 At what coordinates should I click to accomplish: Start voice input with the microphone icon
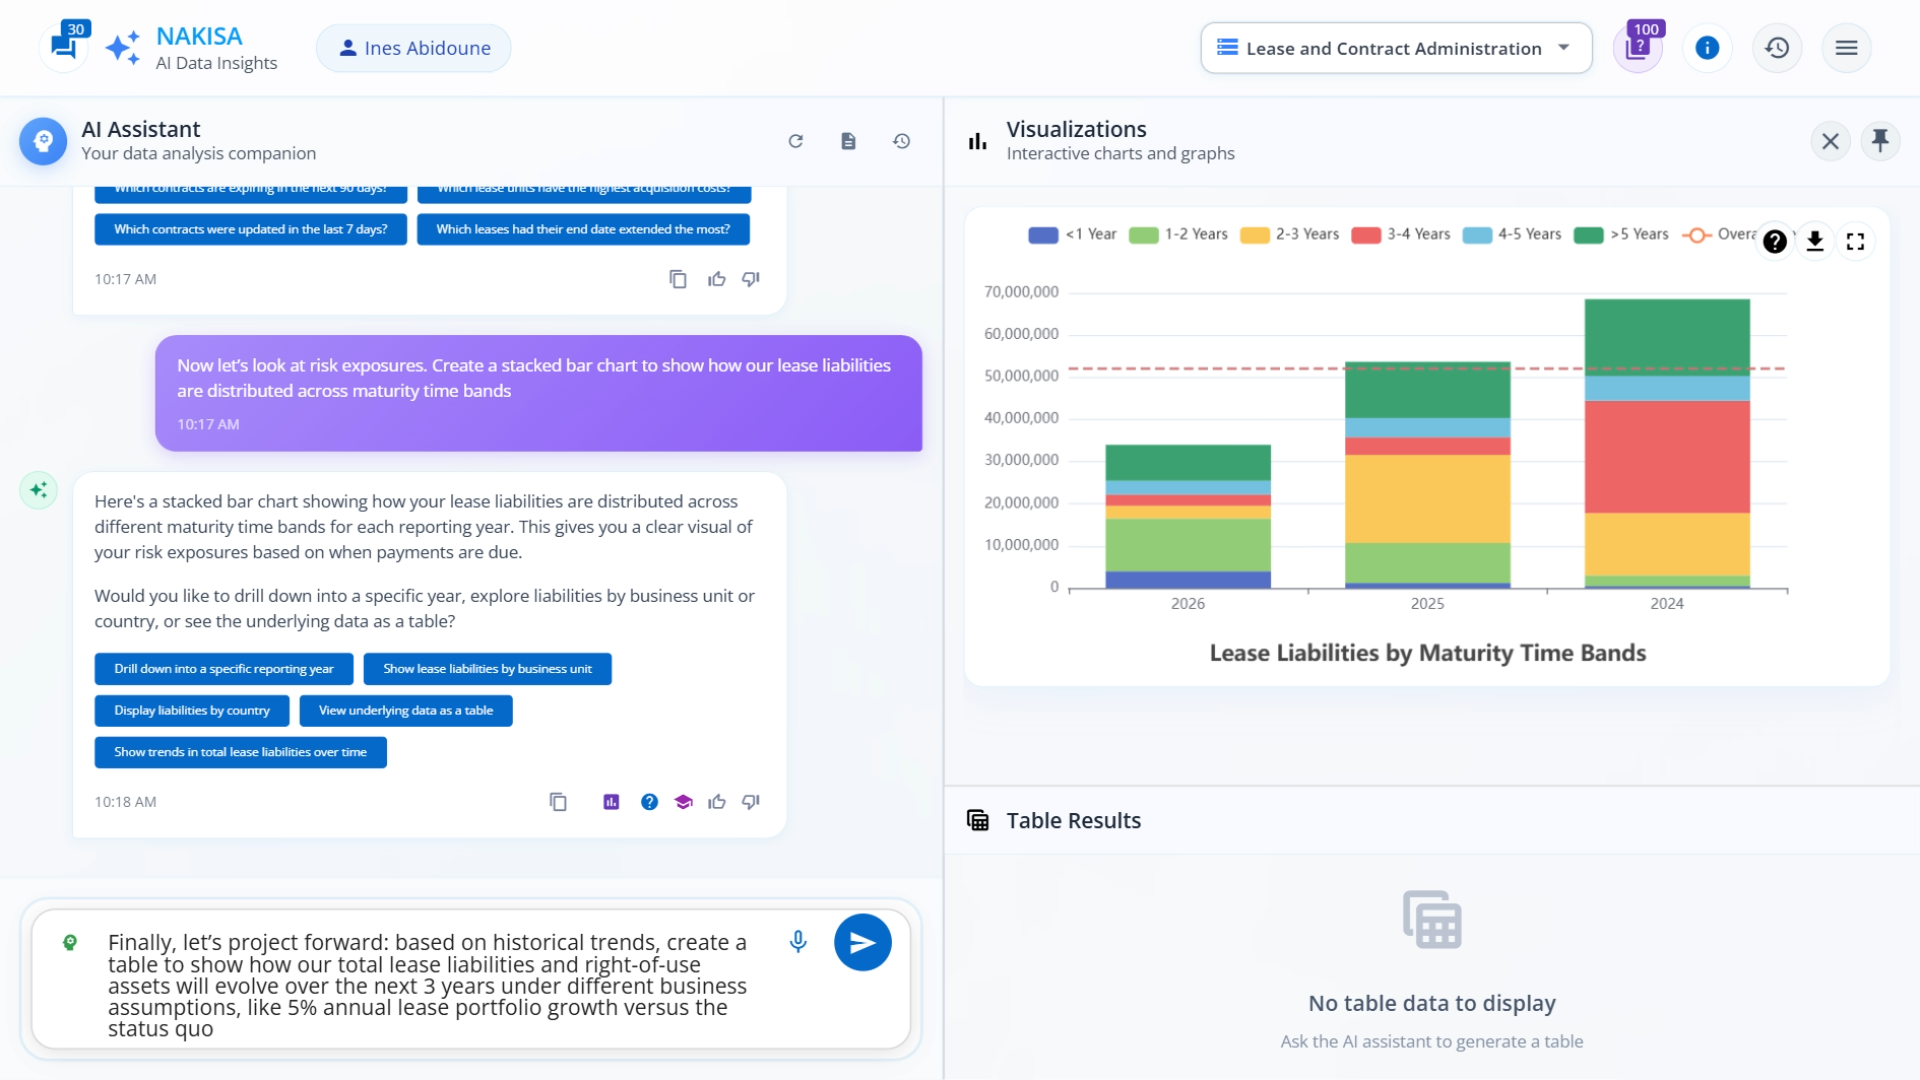click(798, 941)
